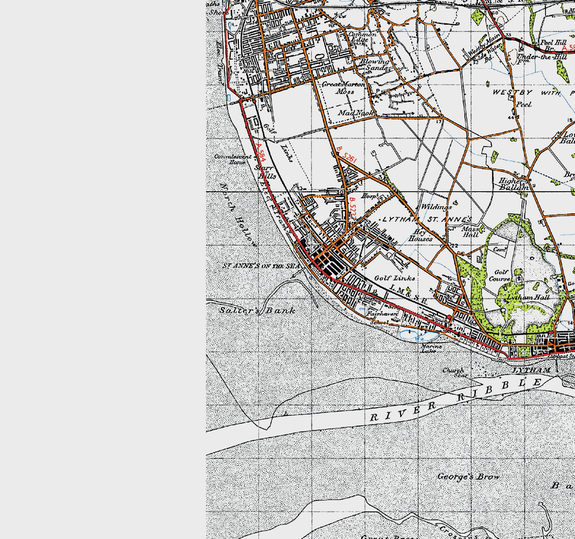The width and height of the screenshot is (575, 539).
Task: Click the "Mad Nook" label
Action: click(356, 113)
